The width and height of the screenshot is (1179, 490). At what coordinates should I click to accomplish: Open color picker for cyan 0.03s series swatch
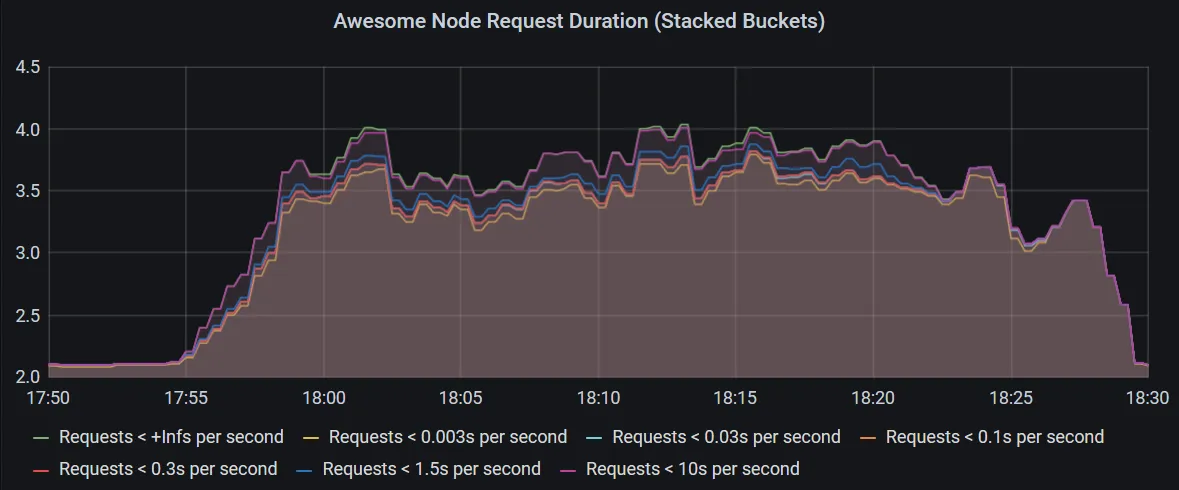click(x=596, y=437)
